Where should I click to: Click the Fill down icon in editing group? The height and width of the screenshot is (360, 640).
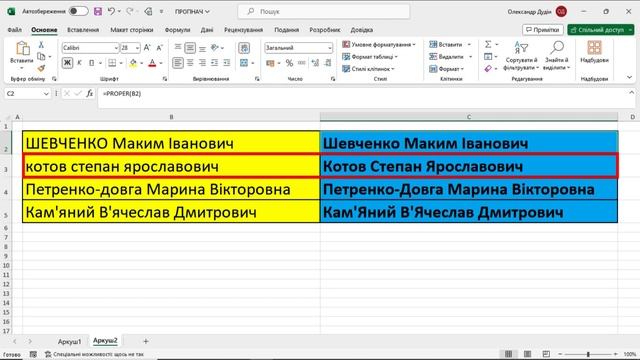(x=488, y=56)
